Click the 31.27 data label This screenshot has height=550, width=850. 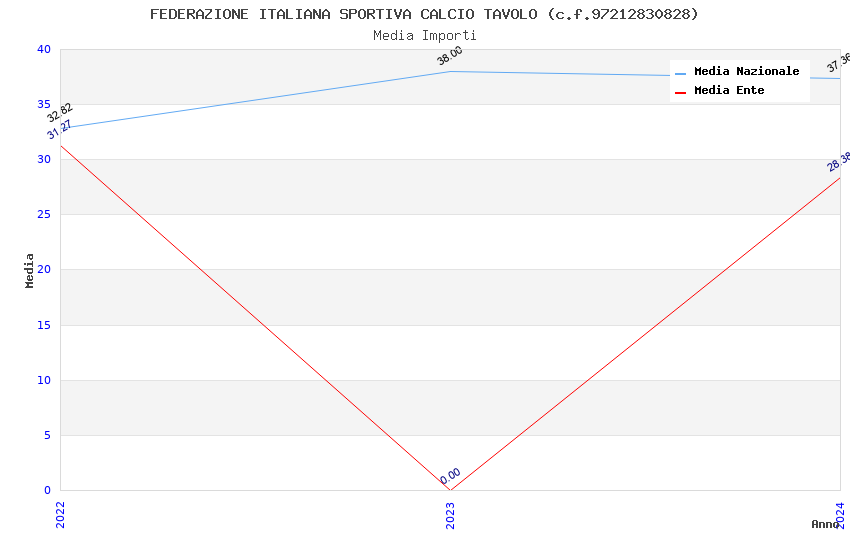coord(59,131)
